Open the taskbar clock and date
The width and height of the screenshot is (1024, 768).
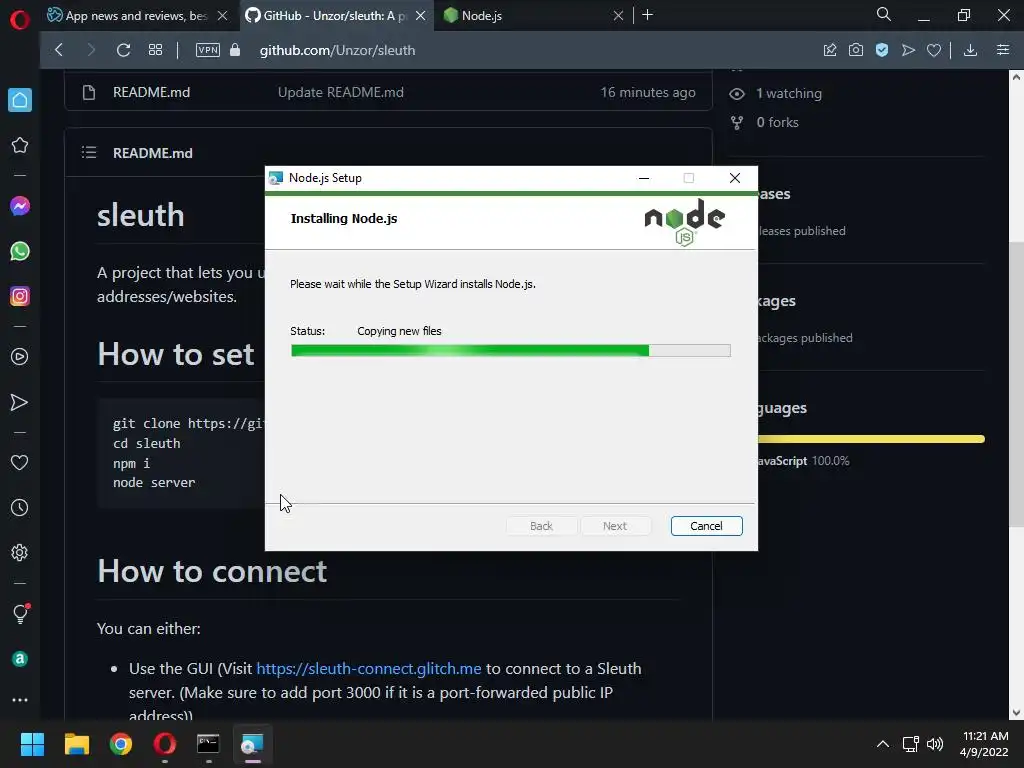(x=985, y=744)
